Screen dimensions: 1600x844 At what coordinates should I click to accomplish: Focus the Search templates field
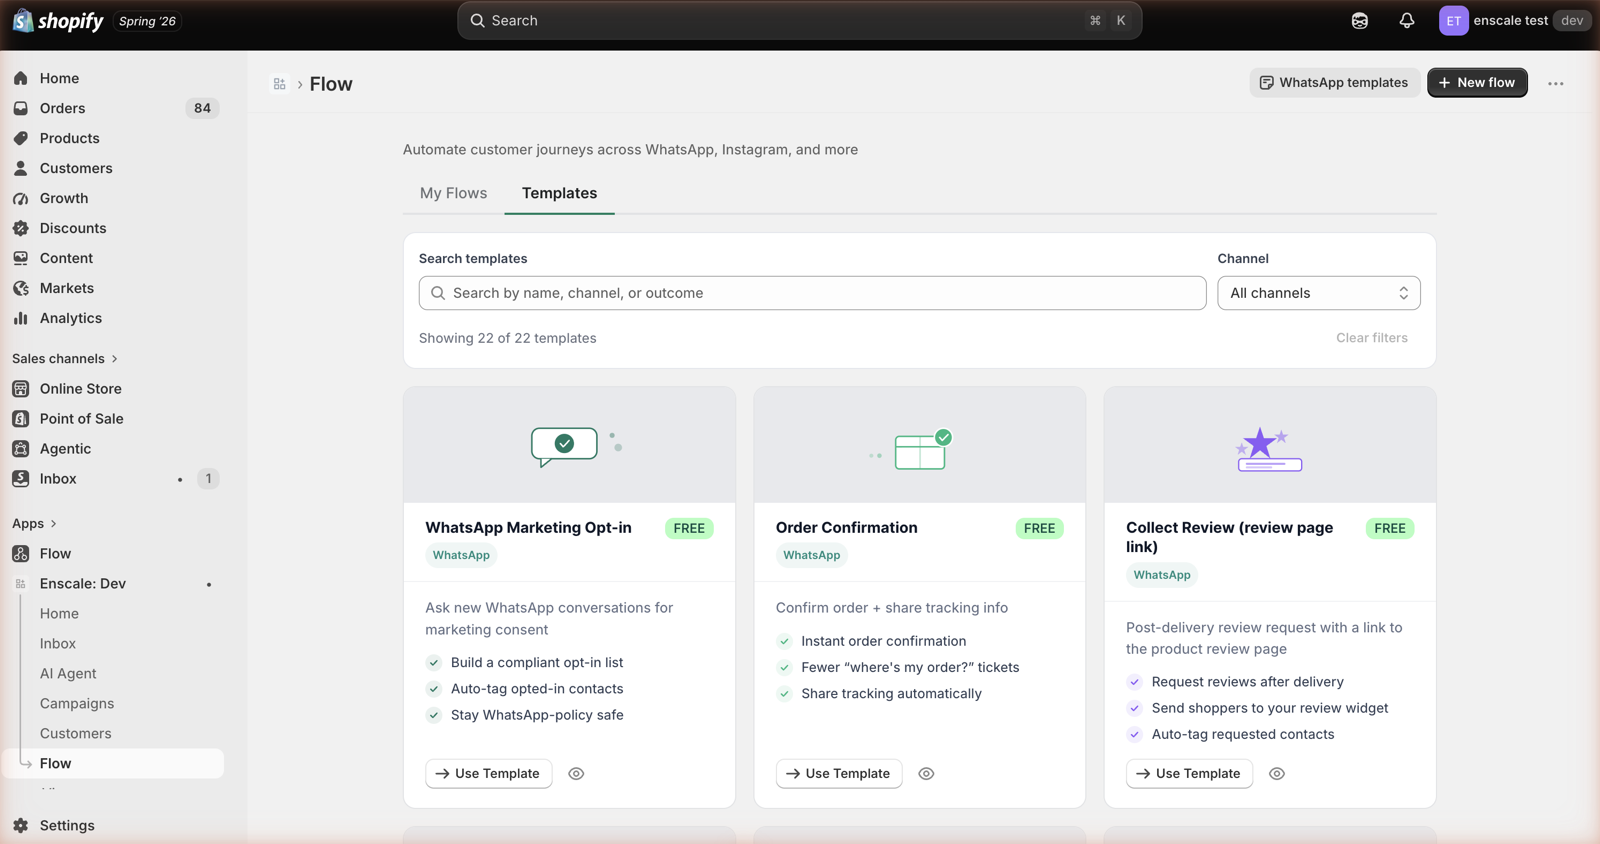812,293
